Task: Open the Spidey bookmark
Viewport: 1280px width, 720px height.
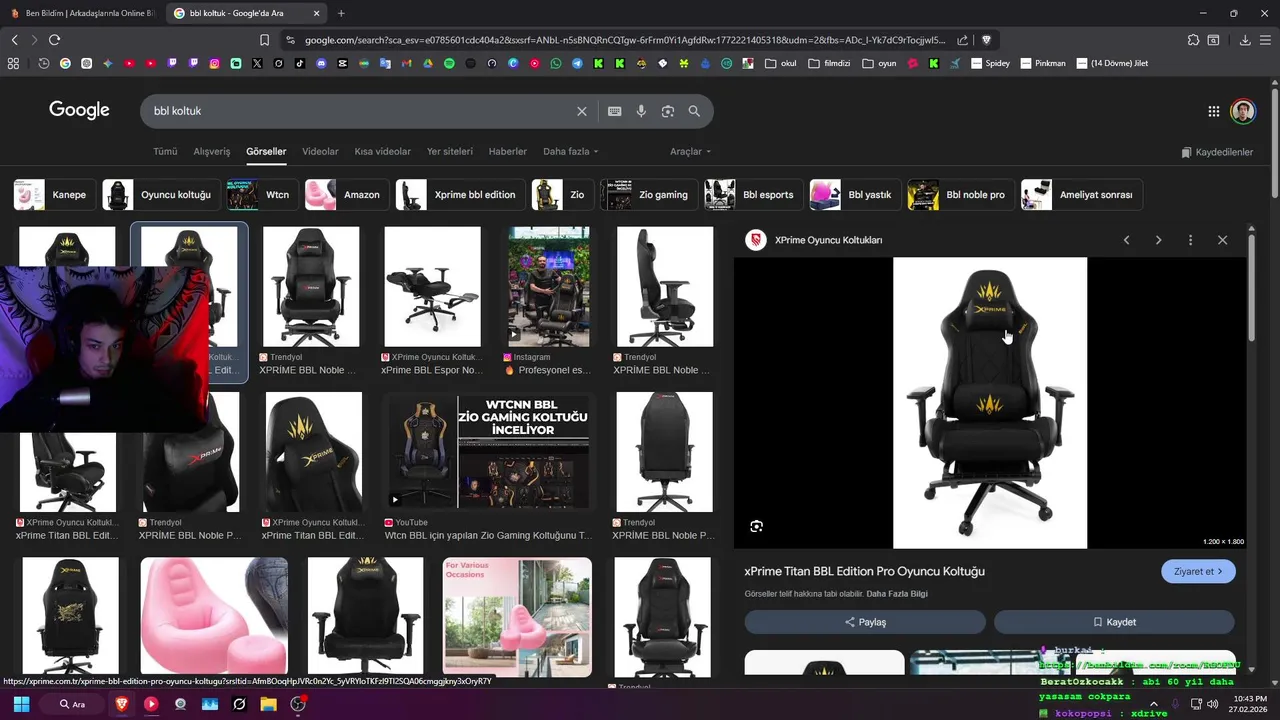Action: point(990,63)
